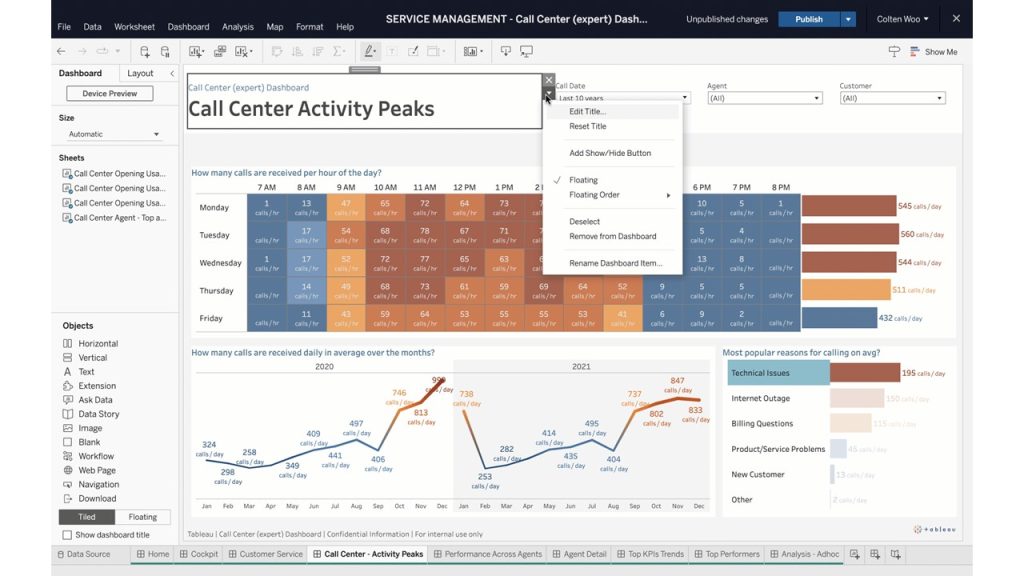Click the highlight pen tool icon

point(370,51)
